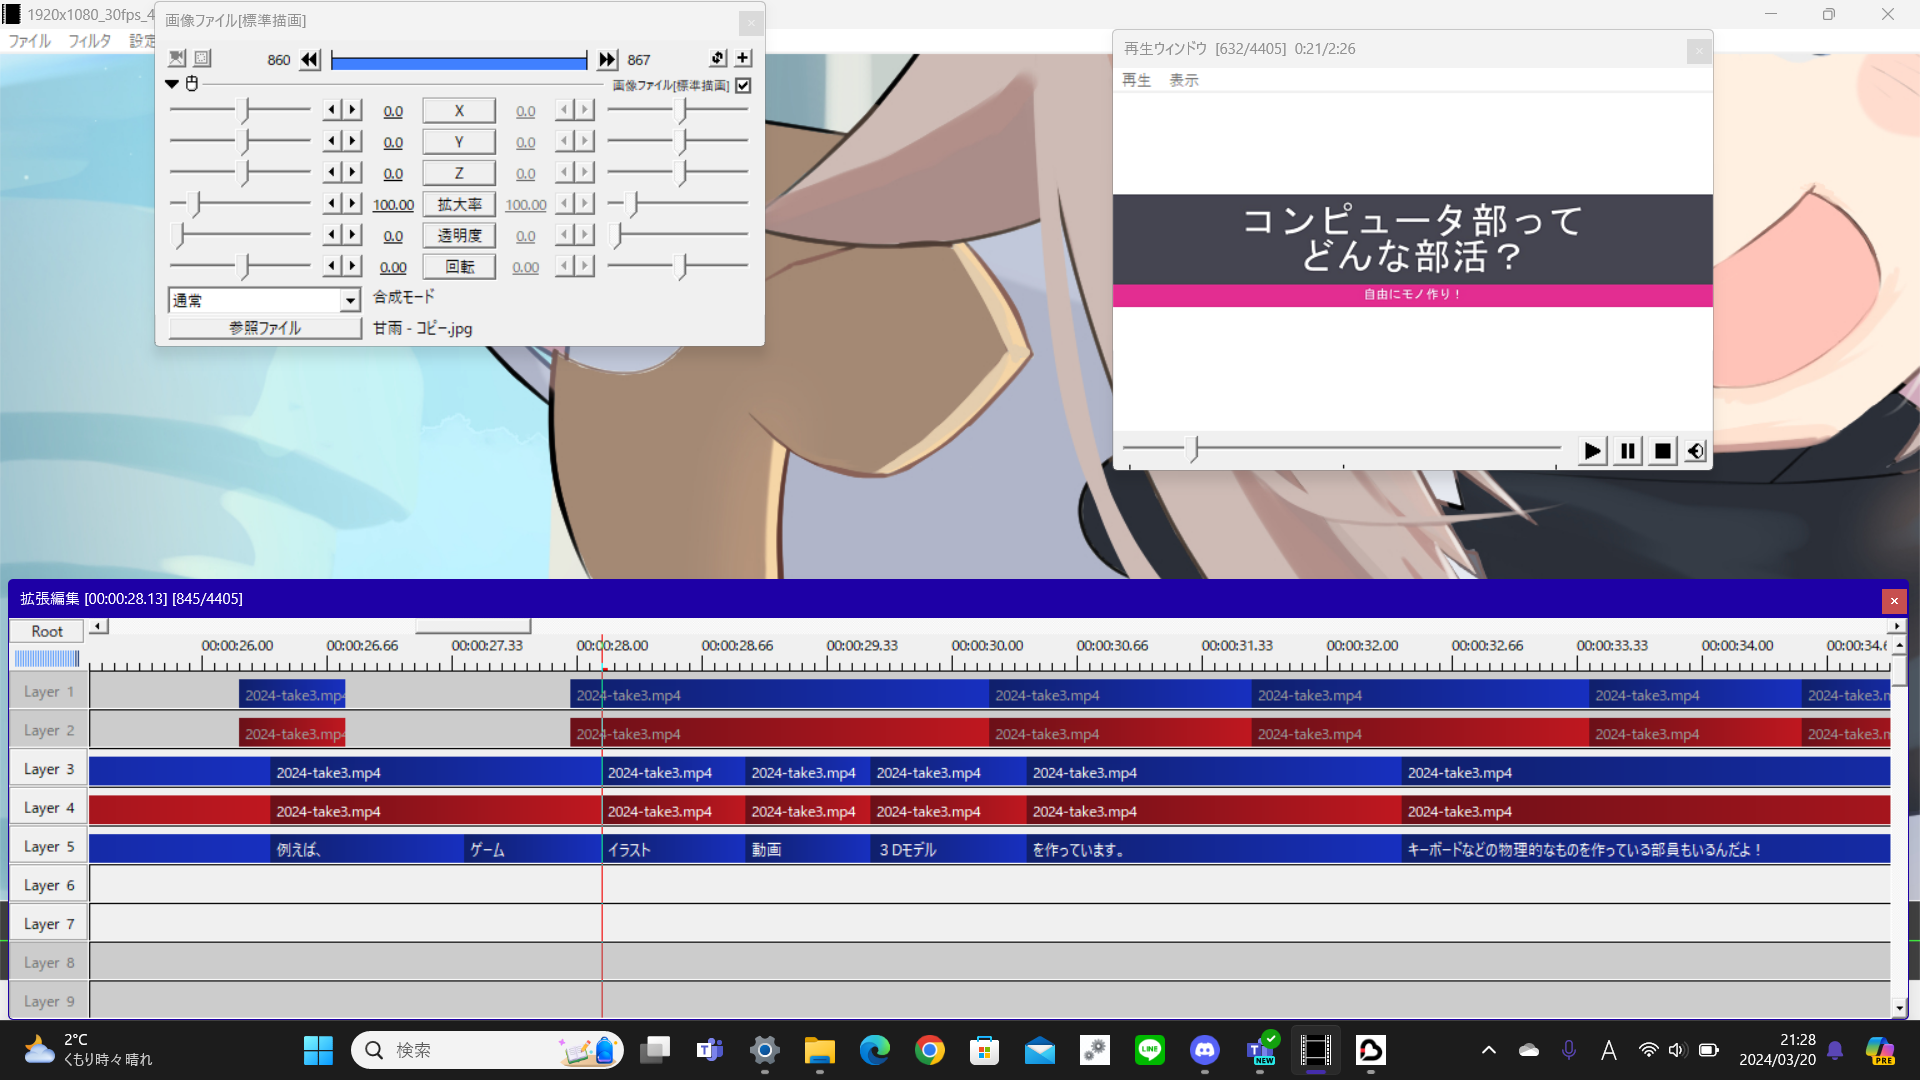Toggle visibility of Layer 2
Image resolution: width=1920 pixels, height=1080 pixels.
(x=49, y=731)
